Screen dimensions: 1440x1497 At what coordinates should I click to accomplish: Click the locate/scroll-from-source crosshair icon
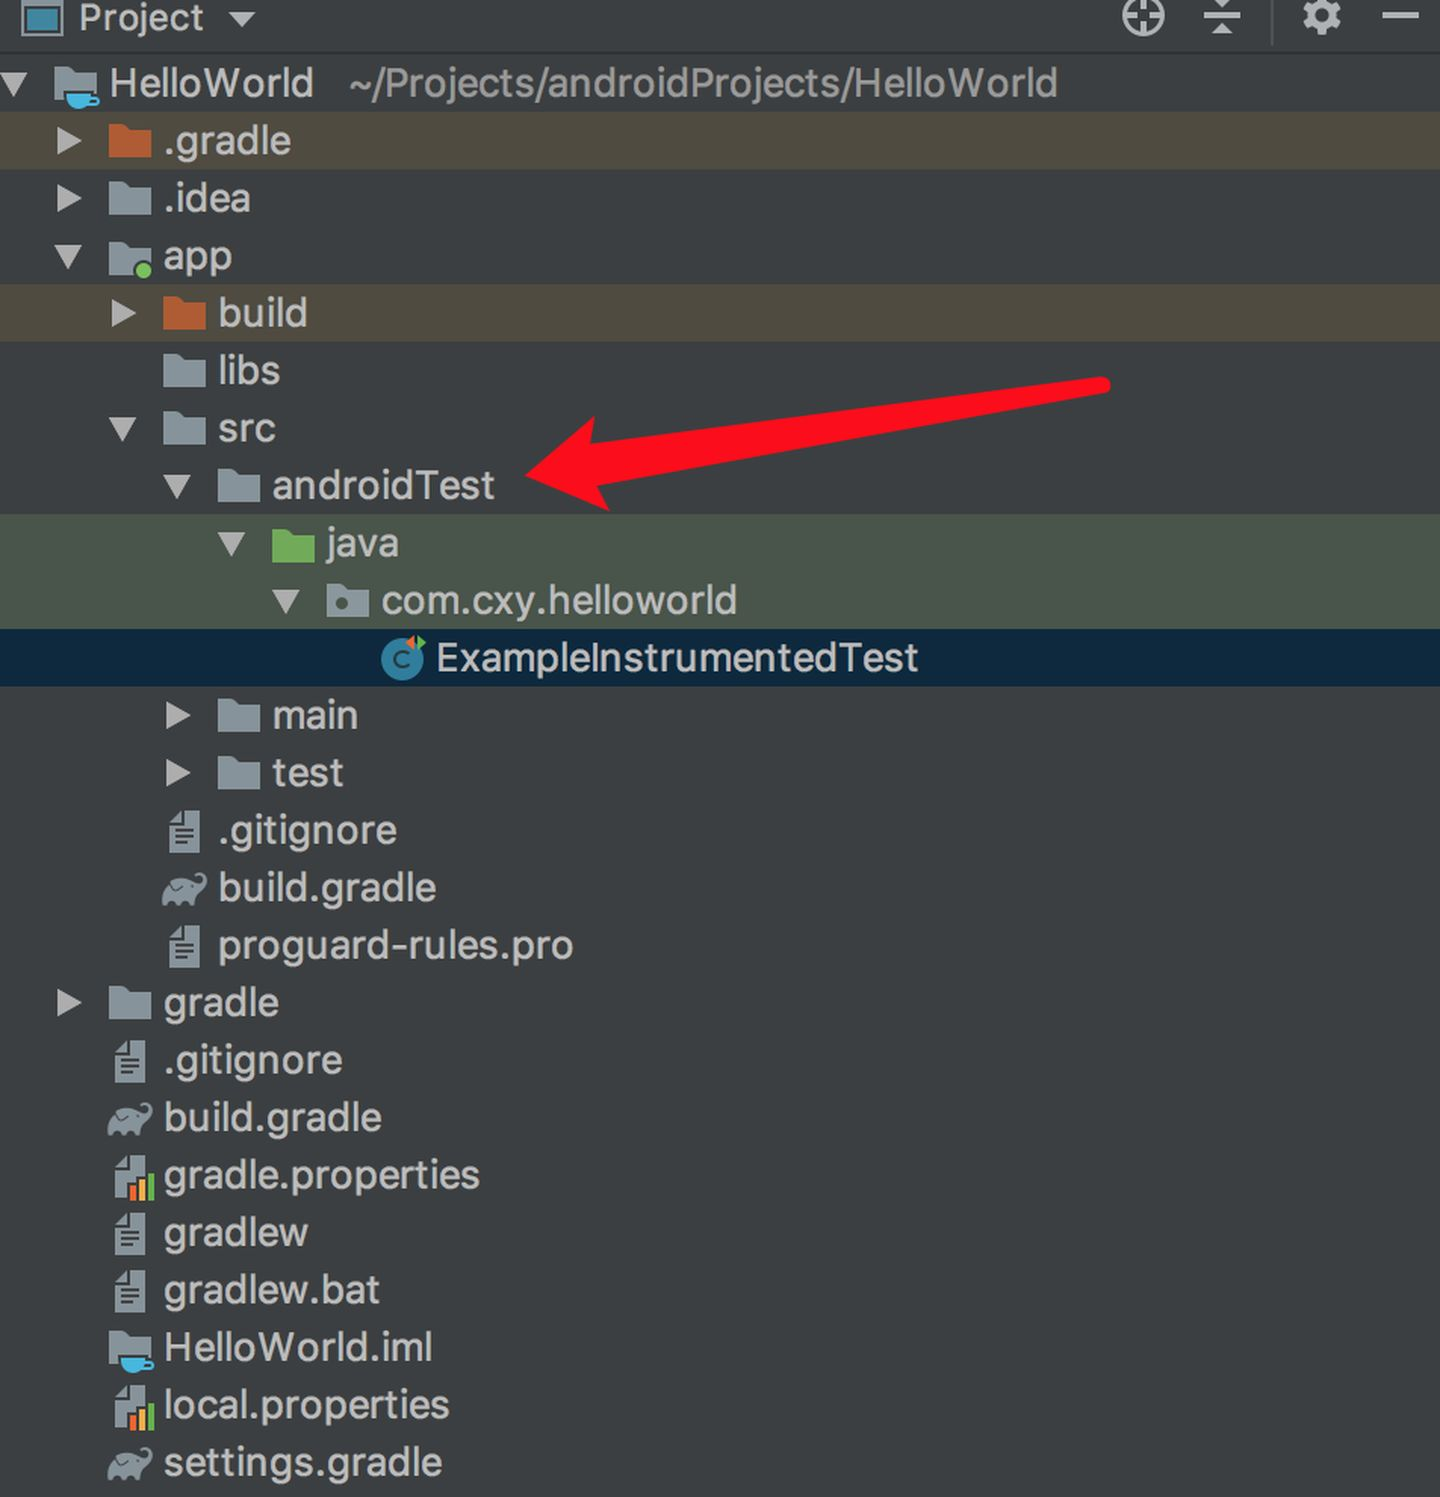click(x=1143, y=17)
